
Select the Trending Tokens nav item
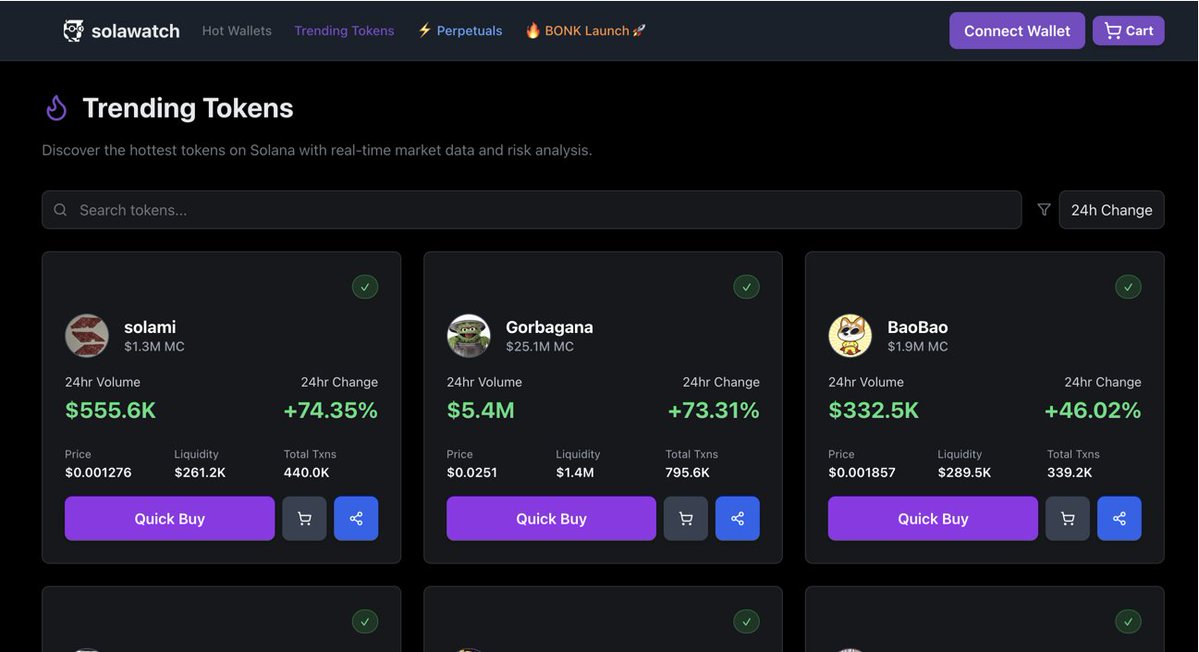(x=344, y=31)
